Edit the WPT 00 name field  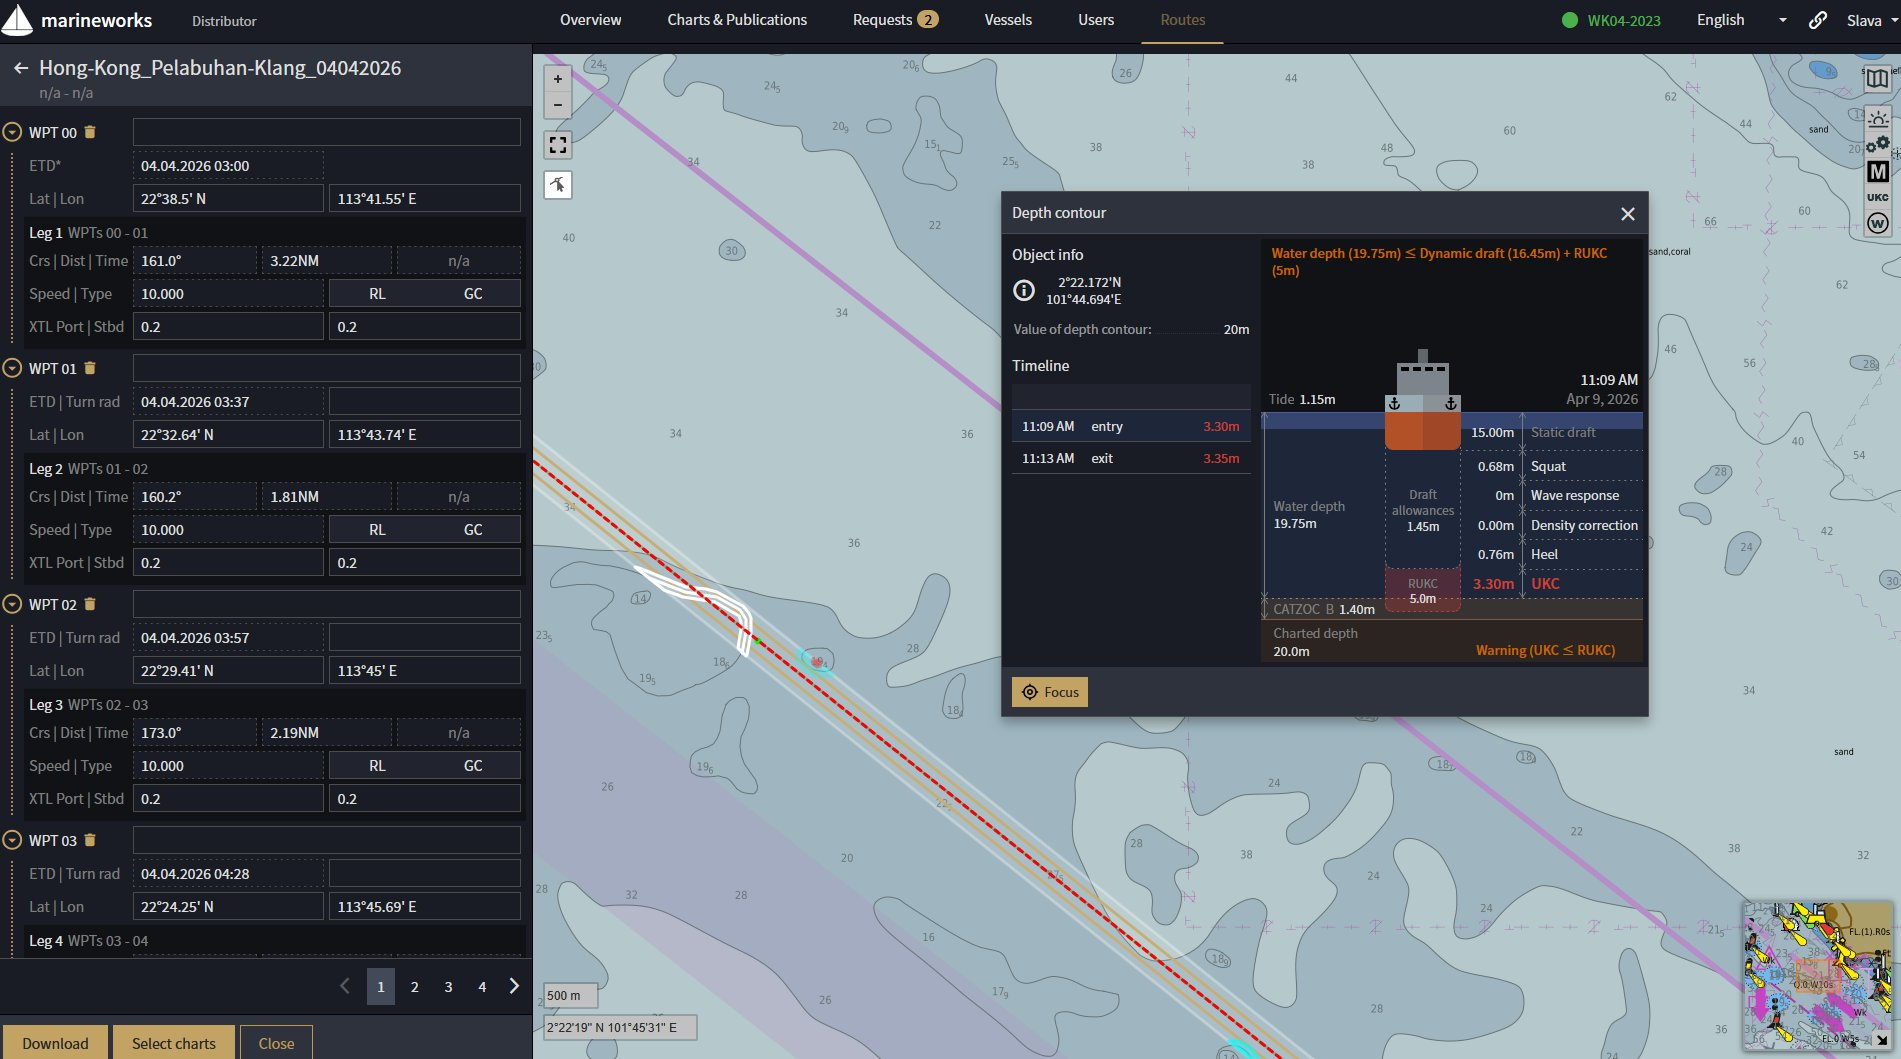(327, 132)
